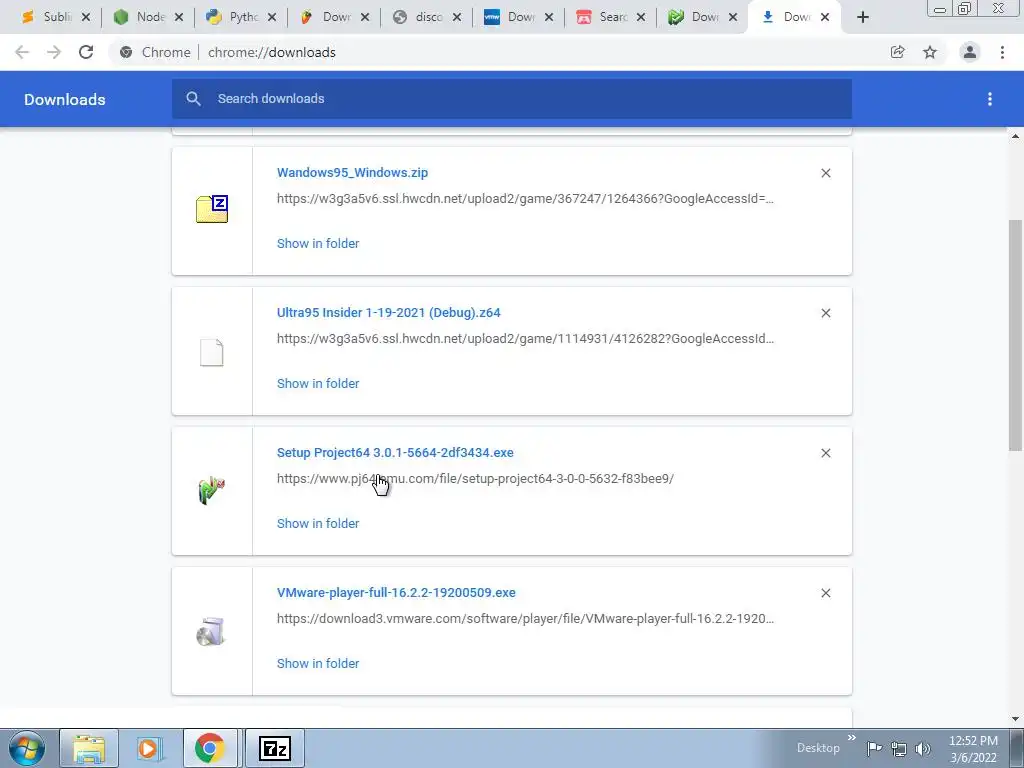The height and width of the screenshot is (768, 1024).
Task: Open the Windows Start menu
Action: pos(27,748)
